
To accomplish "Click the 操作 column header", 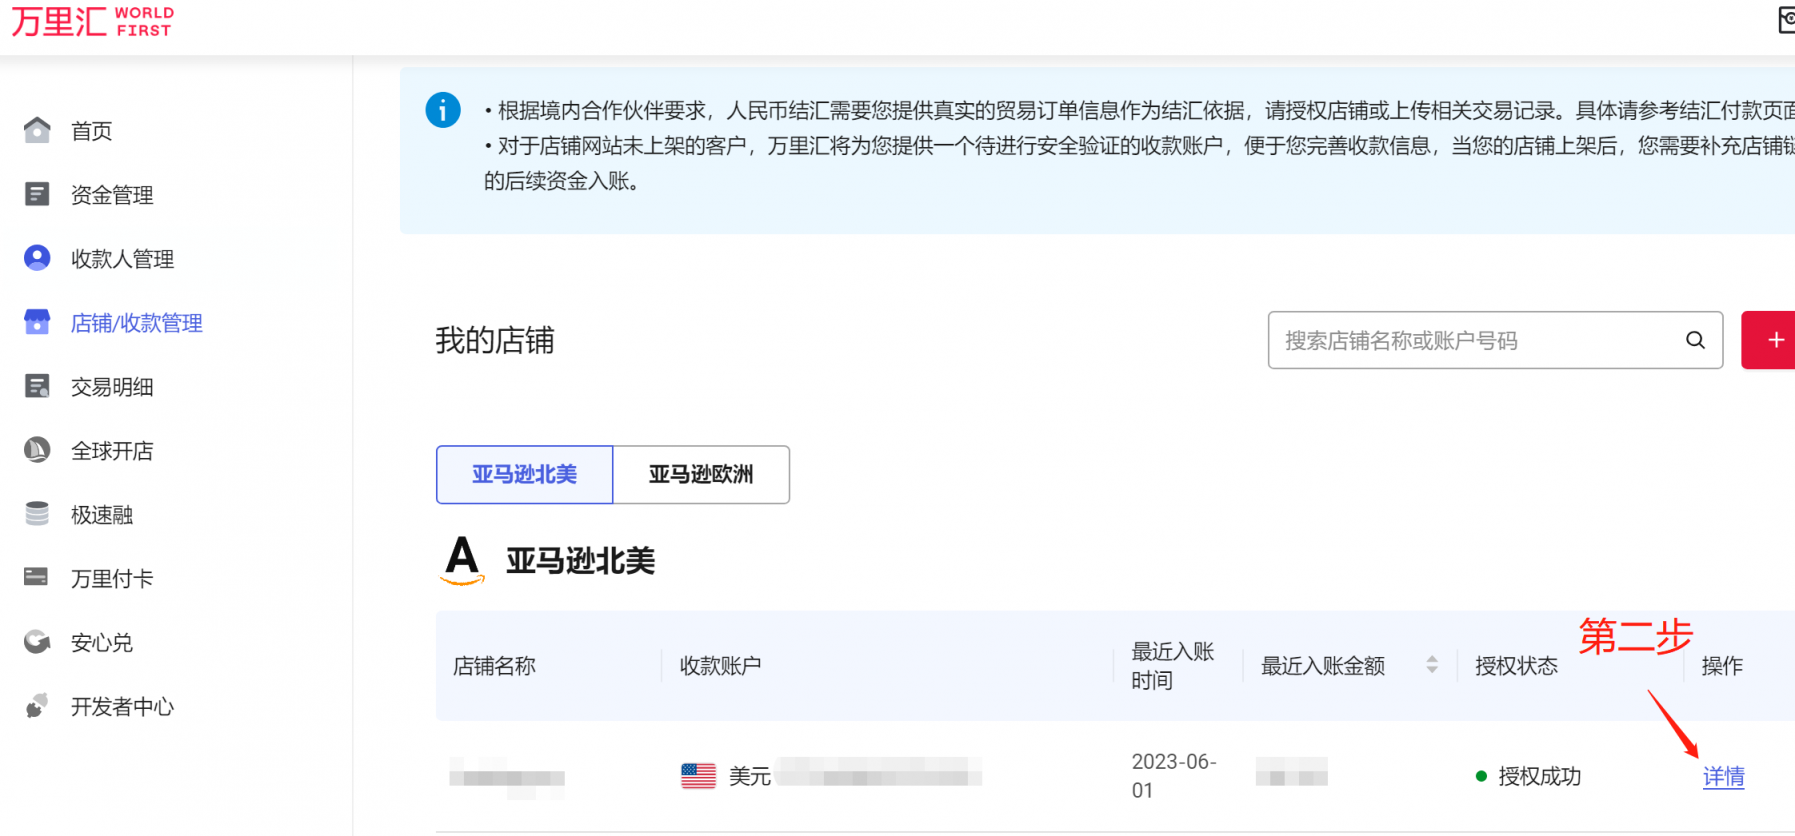I will pyautogui.click(x=1722, y=666).
